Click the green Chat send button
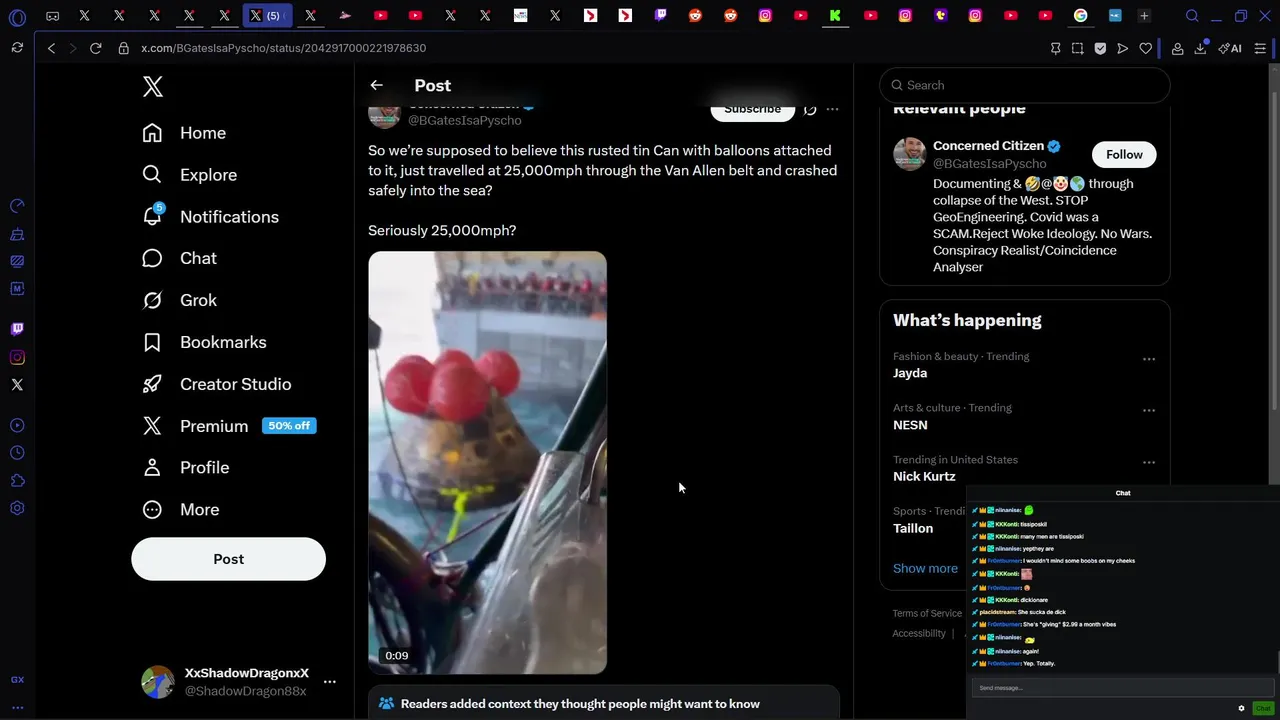1280x720 pixels. (x=1263, y=708)
